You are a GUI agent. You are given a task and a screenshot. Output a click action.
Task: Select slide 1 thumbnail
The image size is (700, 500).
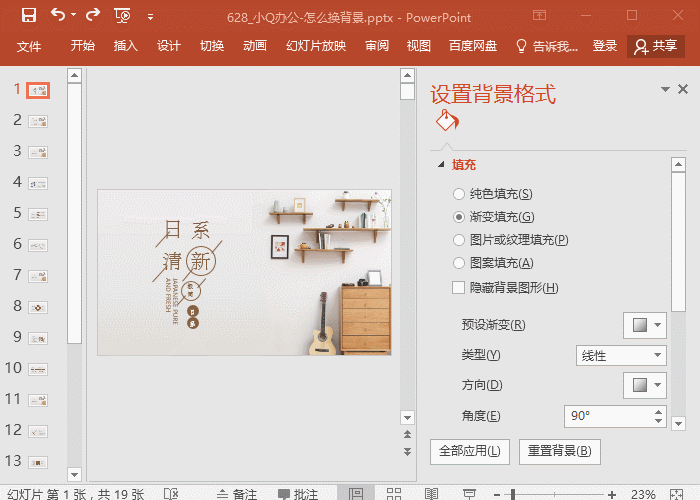(38, 91)
